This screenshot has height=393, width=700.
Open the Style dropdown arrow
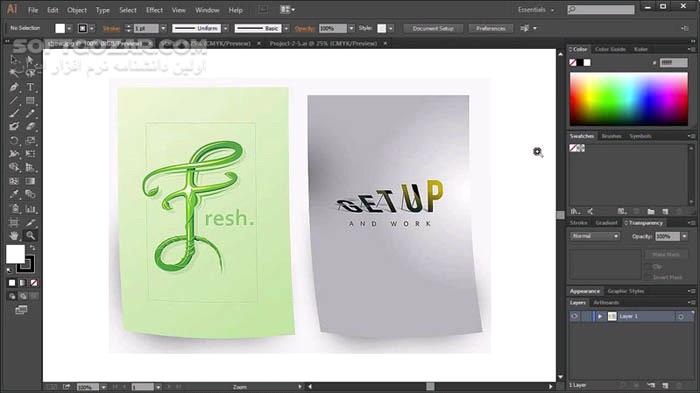pyautogui.click(x=391, y=28)
